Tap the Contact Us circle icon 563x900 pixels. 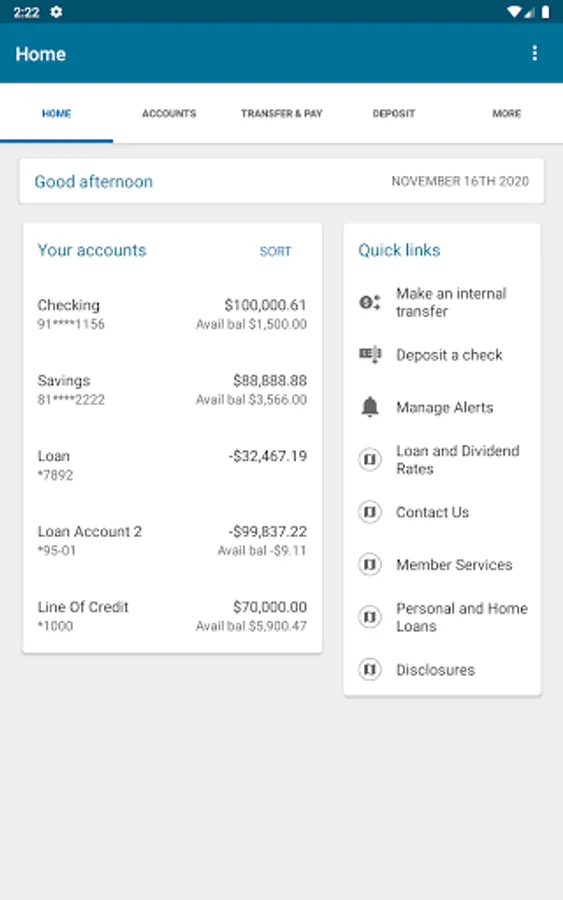(x=370, y=512)
